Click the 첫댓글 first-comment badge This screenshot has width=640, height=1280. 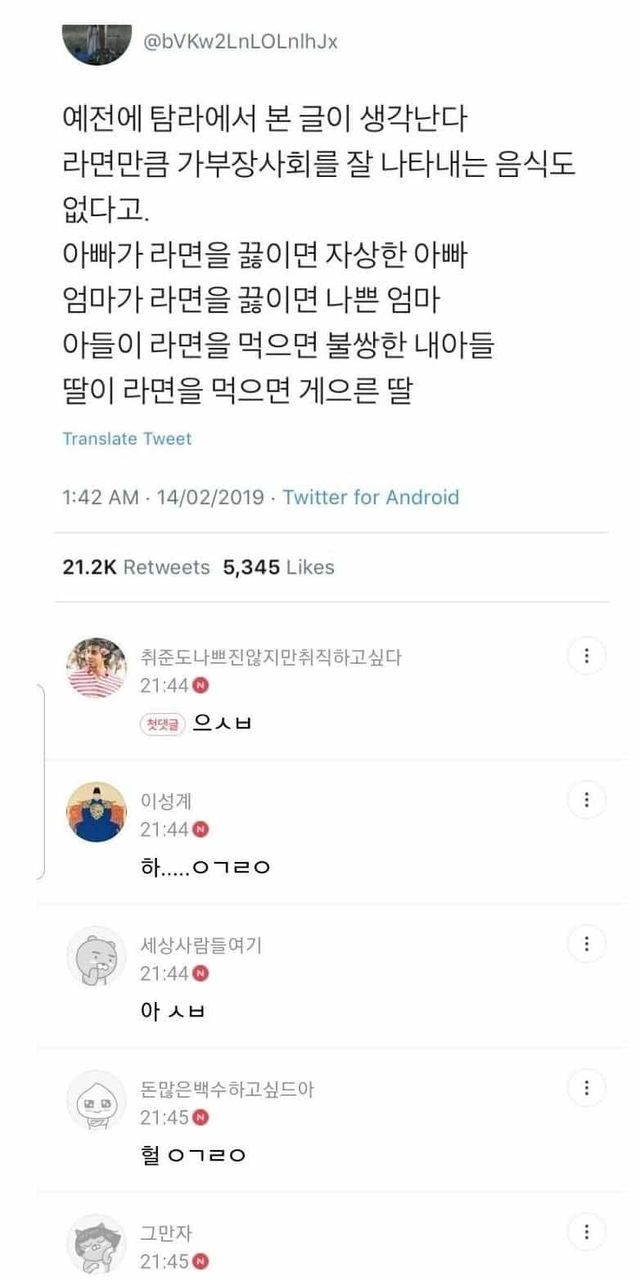pyautogui.click(x=162, y=726)
